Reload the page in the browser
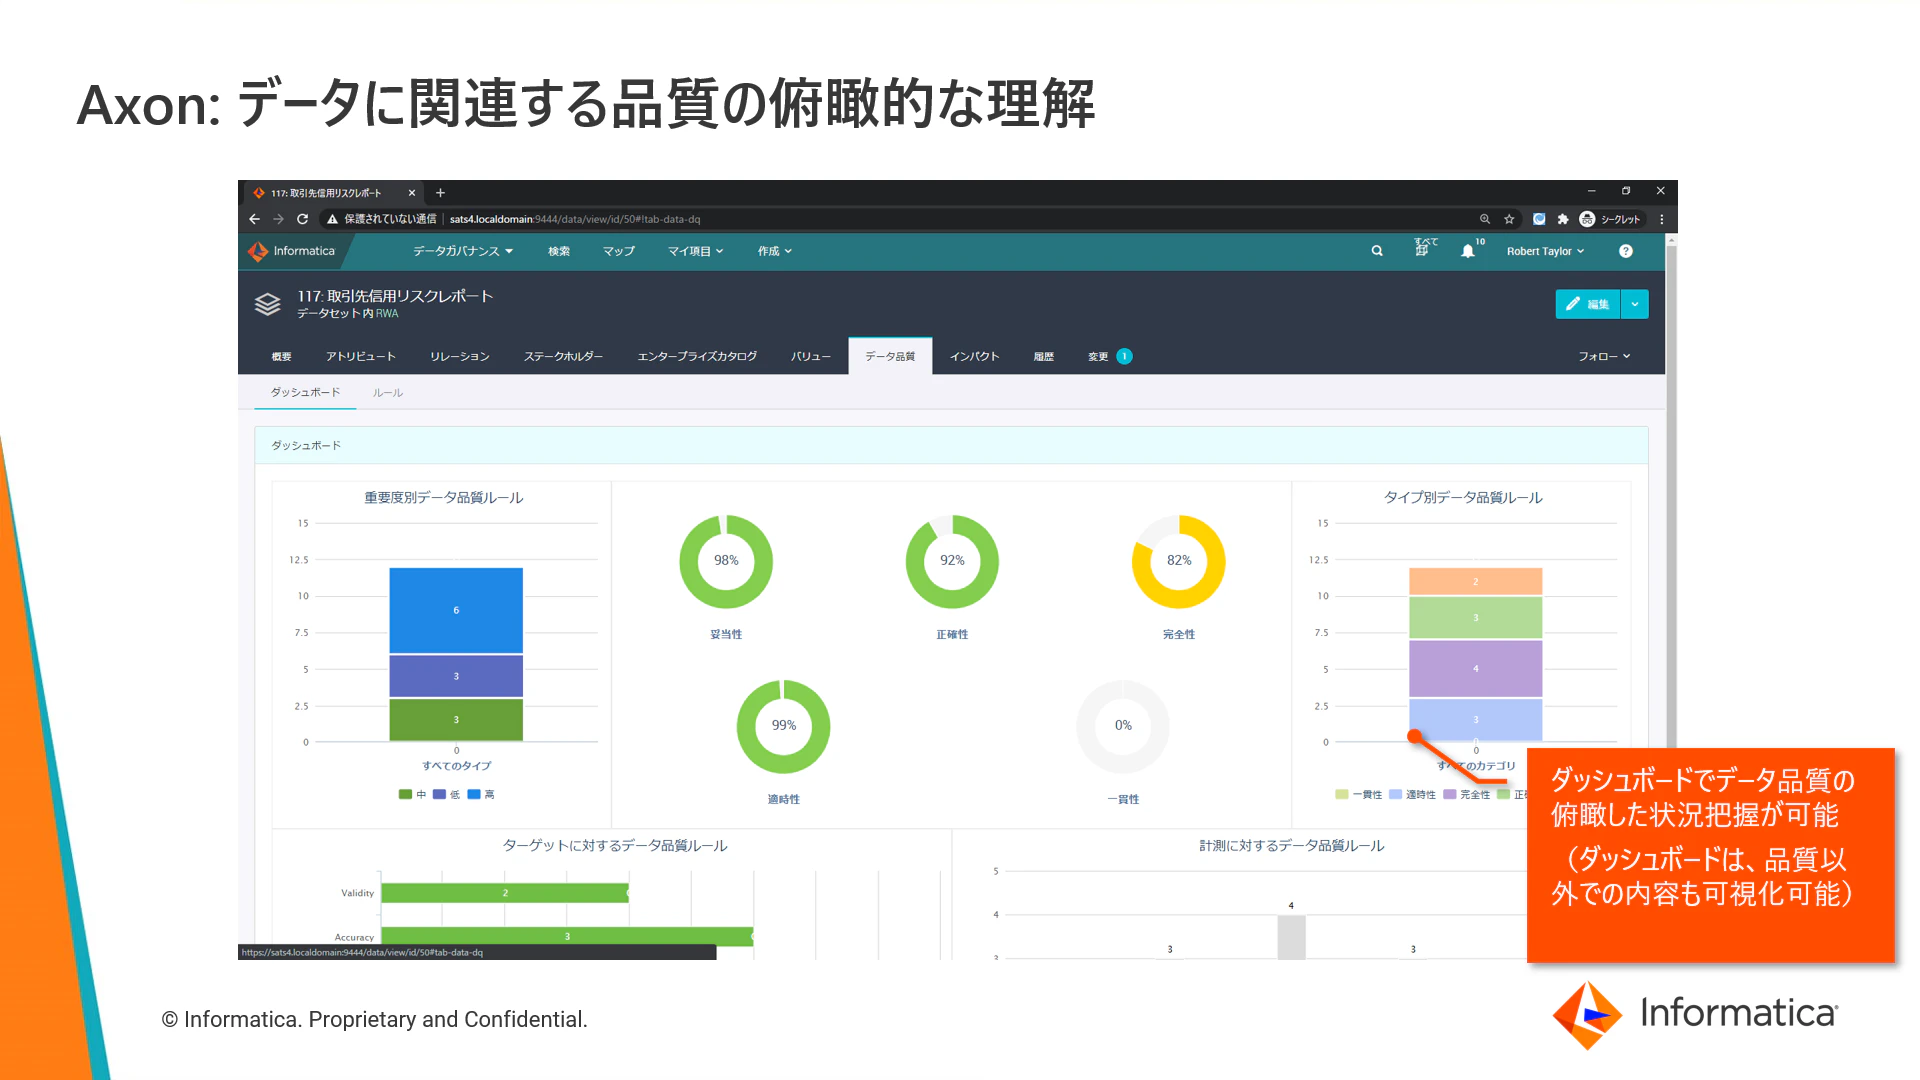 pyautogui.click(x=302, y=219)
